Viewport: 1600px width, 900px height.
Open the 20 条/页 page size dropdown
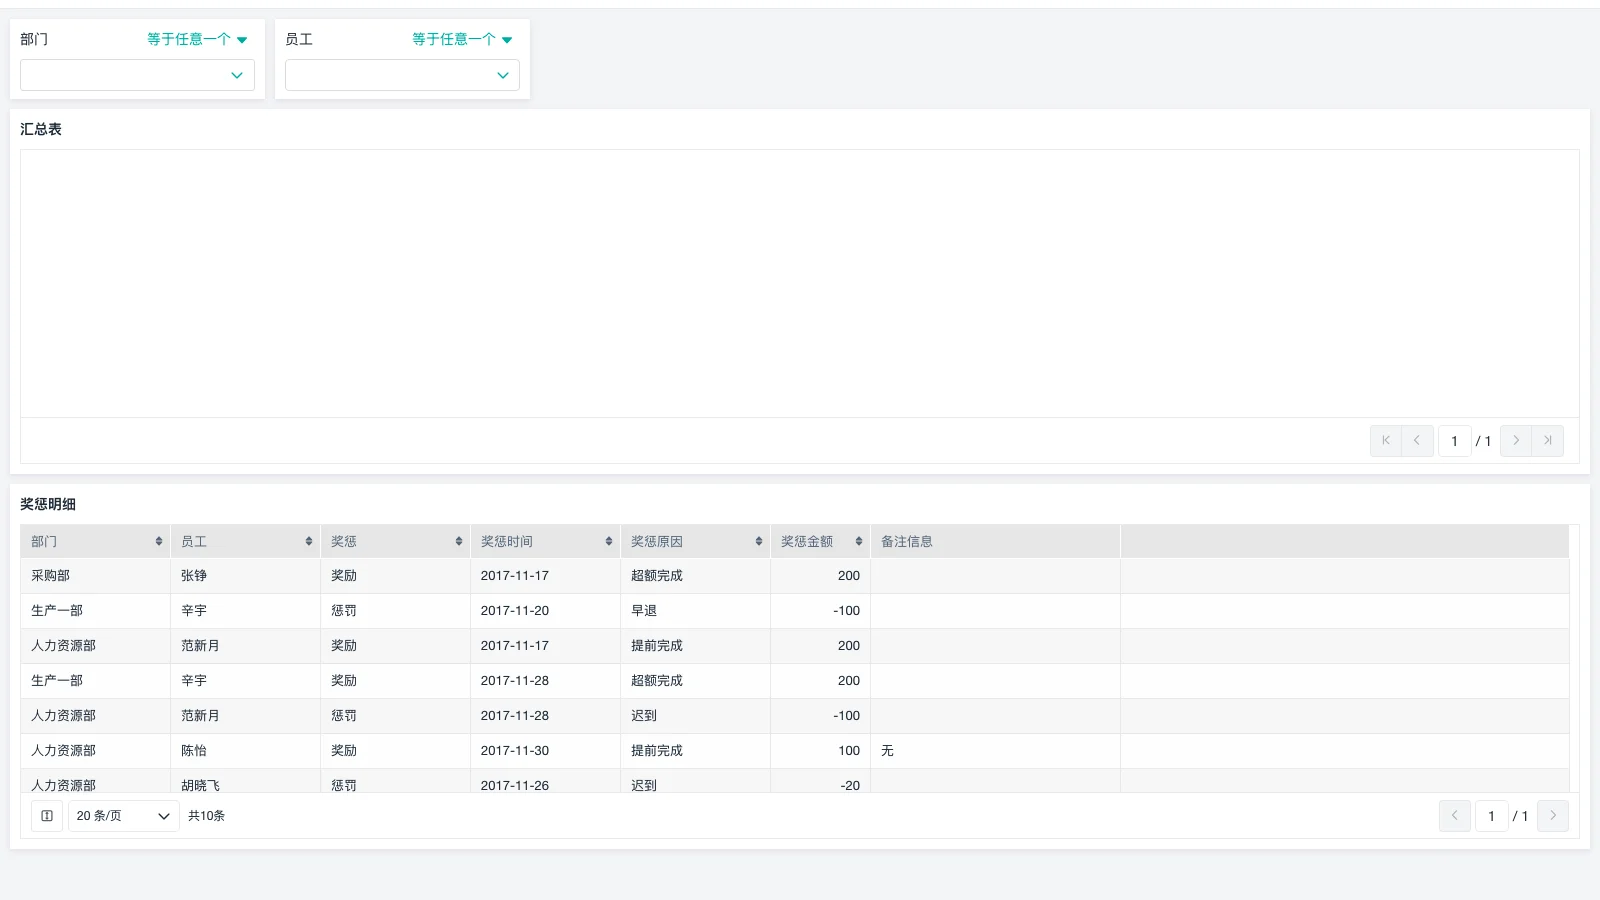point(123,815)
